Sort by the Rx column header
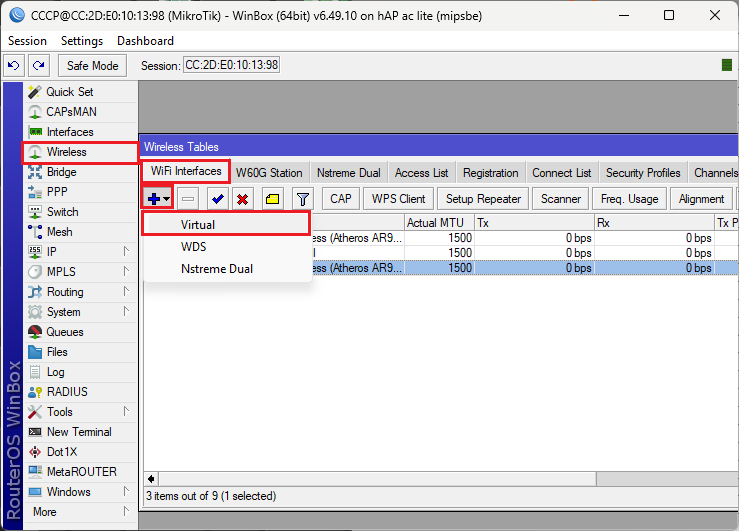739x531 pixels. [x=655, y=223]
